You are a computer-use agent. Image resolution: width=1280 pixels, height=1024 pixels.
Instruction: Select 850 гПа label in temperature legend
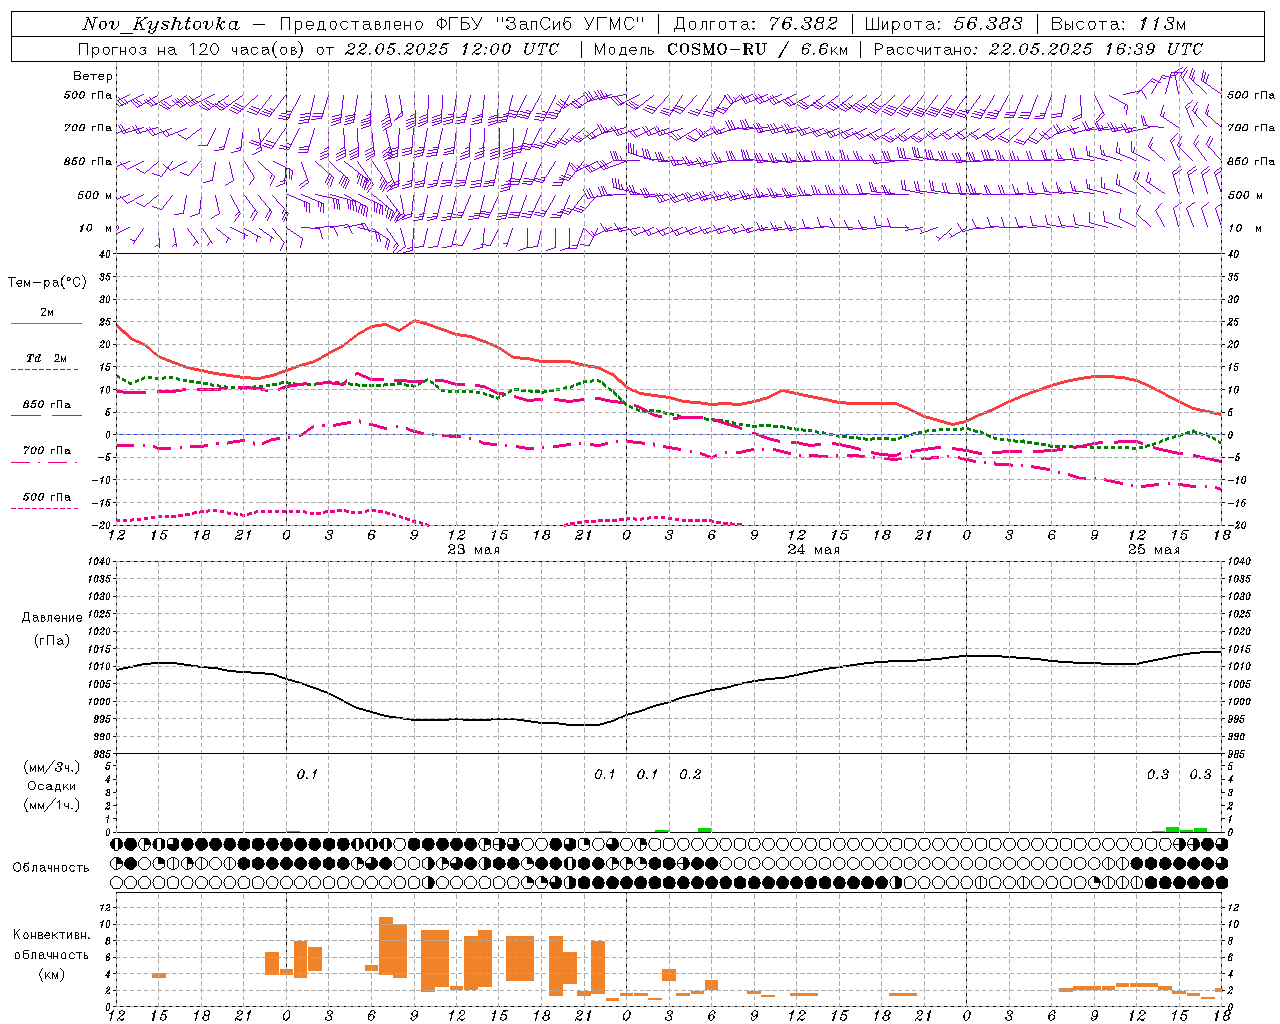47,404
